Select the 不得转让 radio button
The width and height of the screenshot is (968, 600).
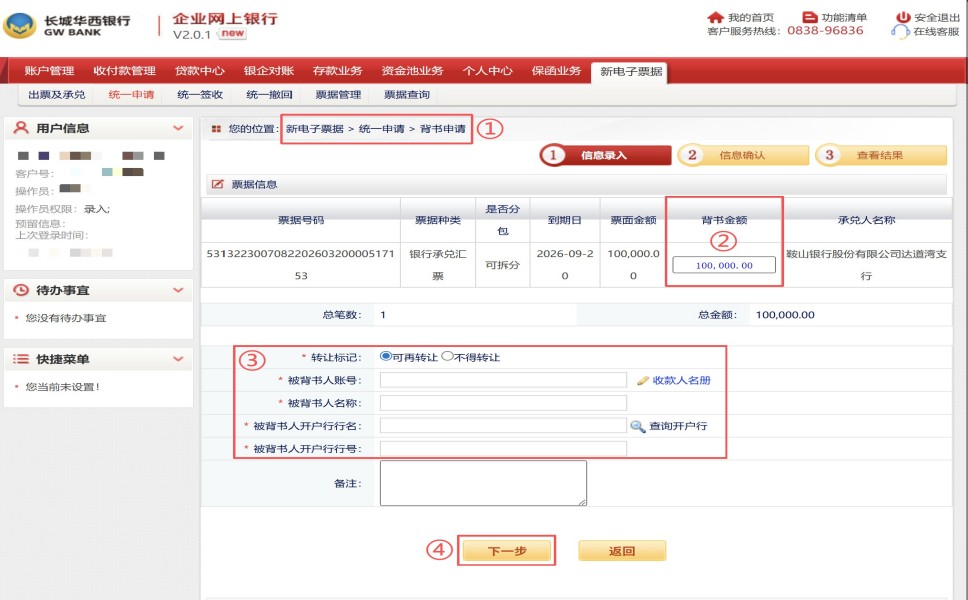pyautogui.click(x=447, y=356)
